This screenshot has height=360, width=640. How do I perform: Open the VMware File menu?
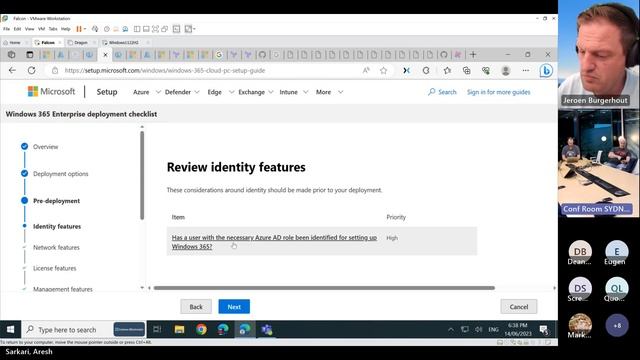pos(6,29)
